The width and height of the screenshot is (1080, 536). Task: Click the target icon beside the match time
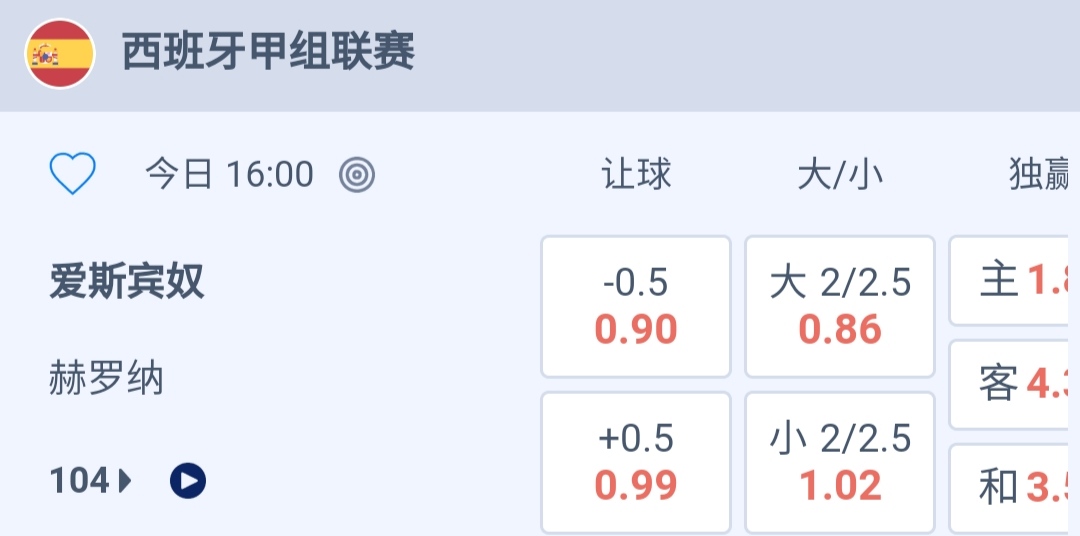click(357, 175)
